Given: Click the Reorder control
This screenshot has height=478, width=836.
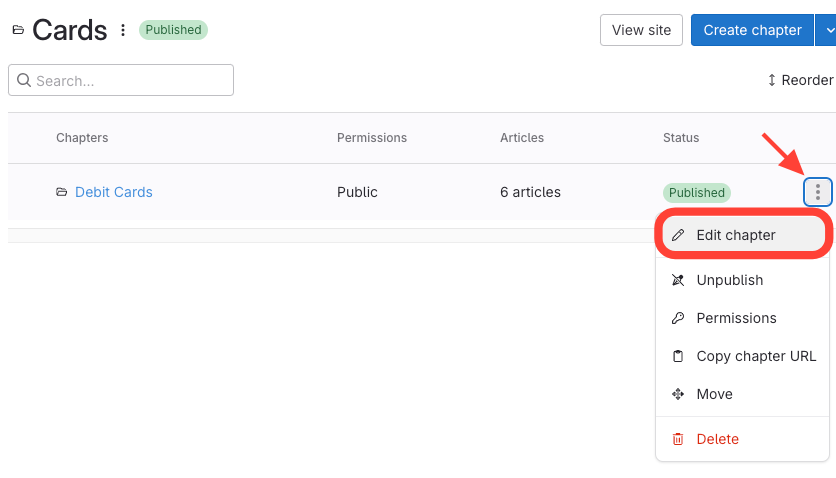Looking at the screenshot, I should click(x=800, y=80).
